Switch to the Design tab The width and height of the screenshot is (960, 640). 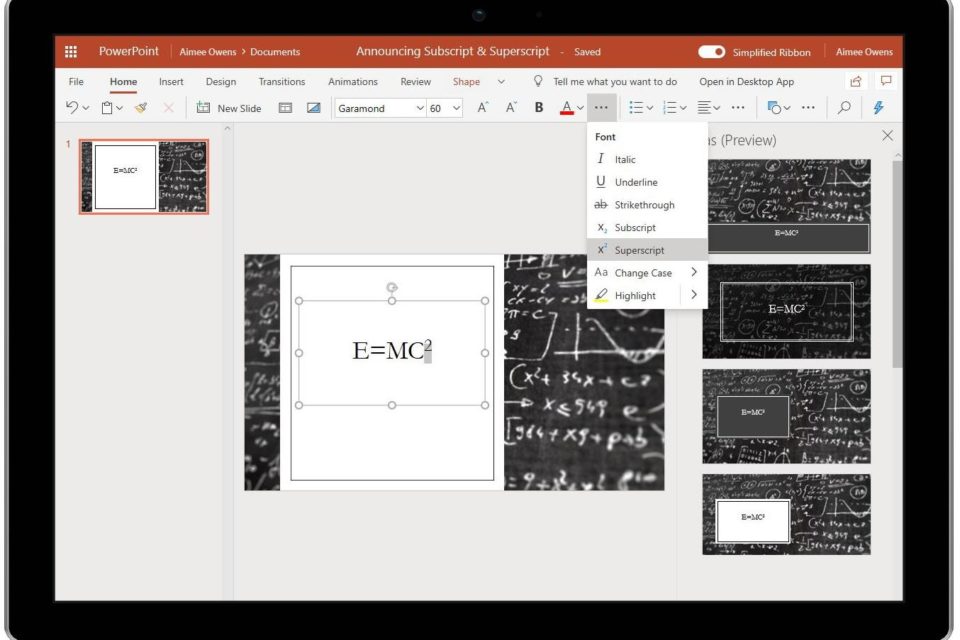click(x=221, y=81)
